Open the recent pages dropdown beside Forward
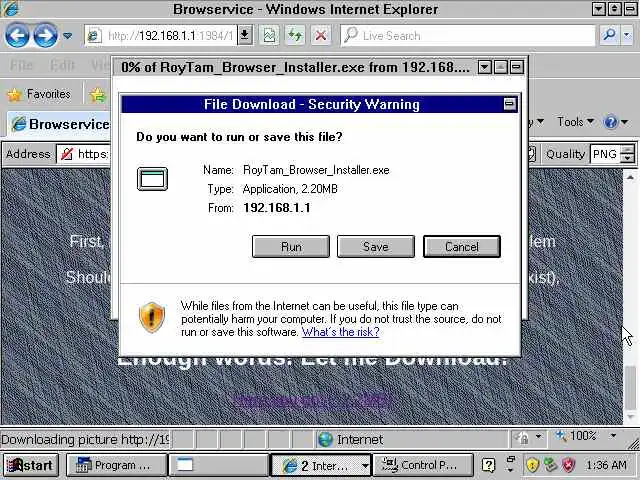640x480 pixels. (68, 36)
